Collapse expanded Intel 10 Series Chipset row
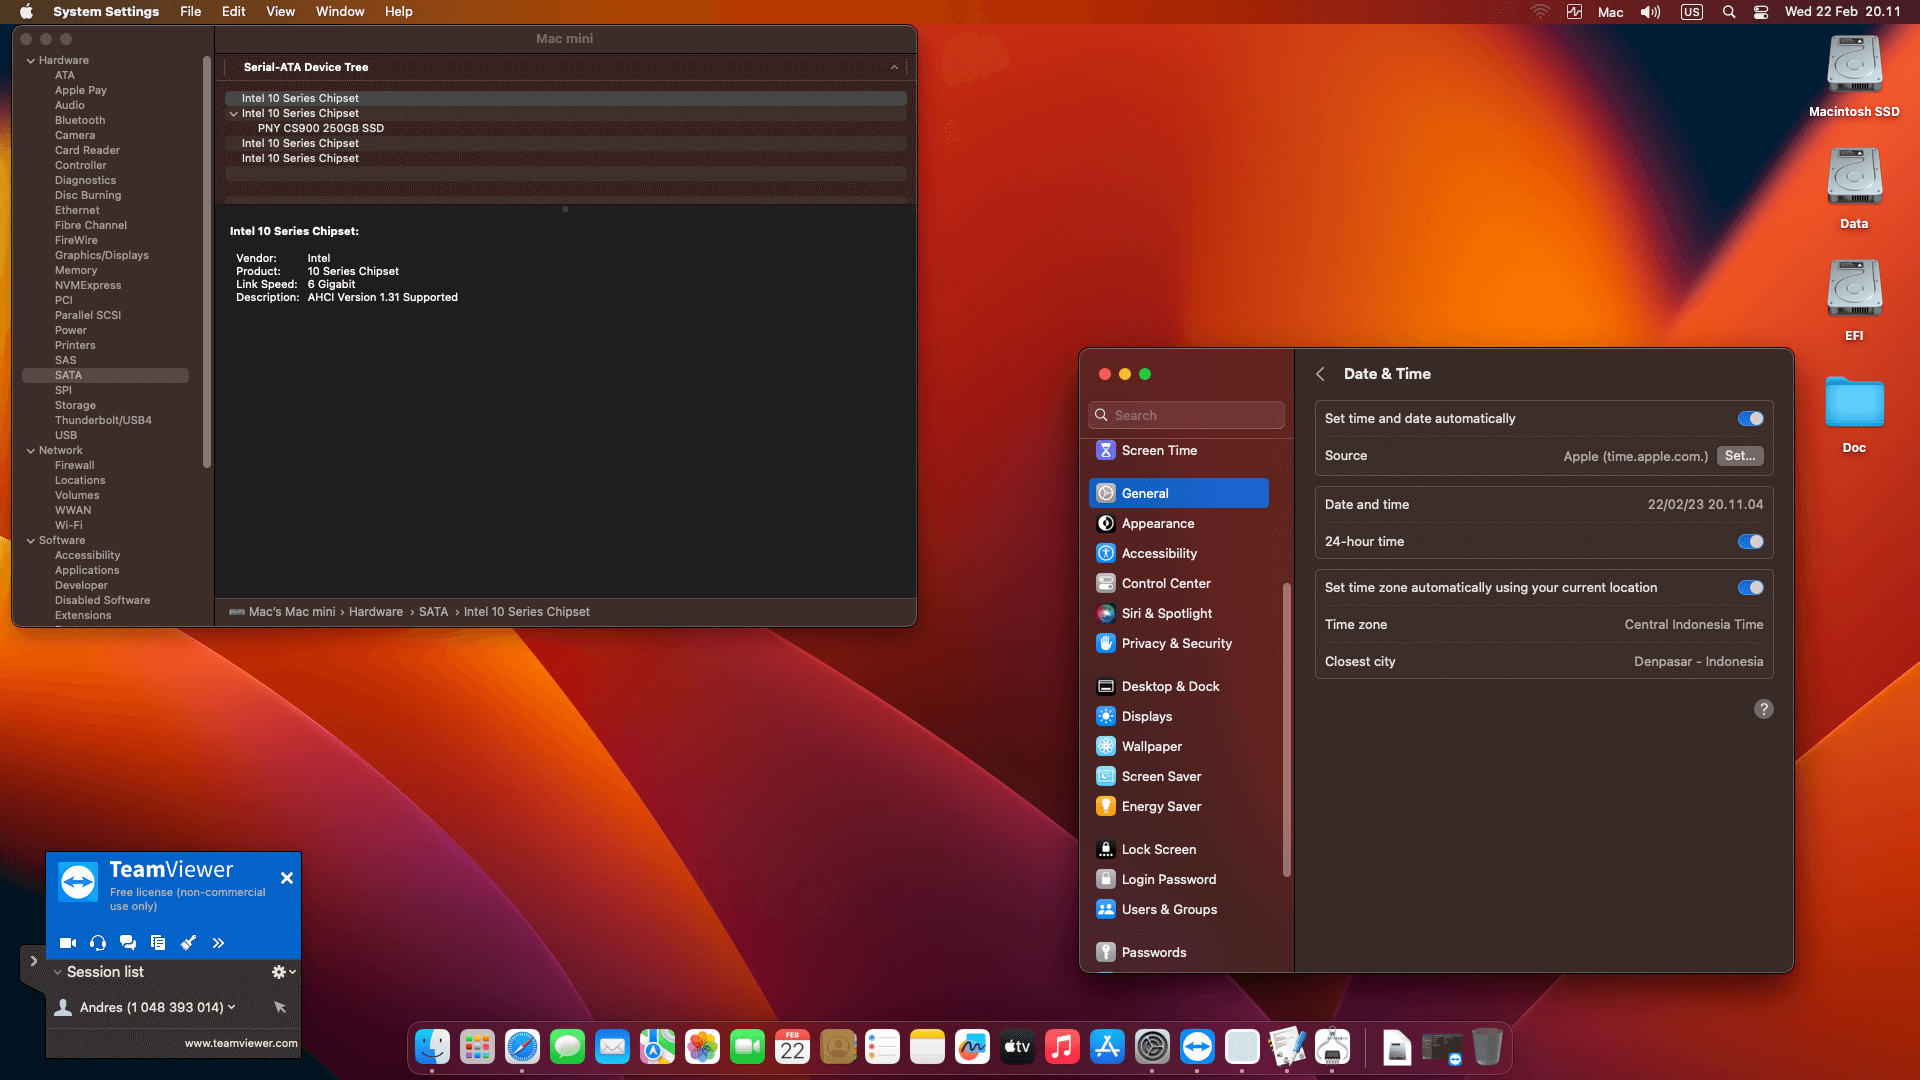The height and width of the screenshot is (1080, 1920). (234, 114)
